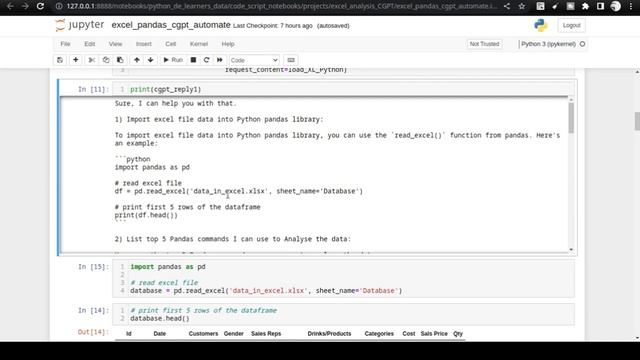Run the selected cell
The height and width of the screenshot is (360, 640).
point(173,60)
